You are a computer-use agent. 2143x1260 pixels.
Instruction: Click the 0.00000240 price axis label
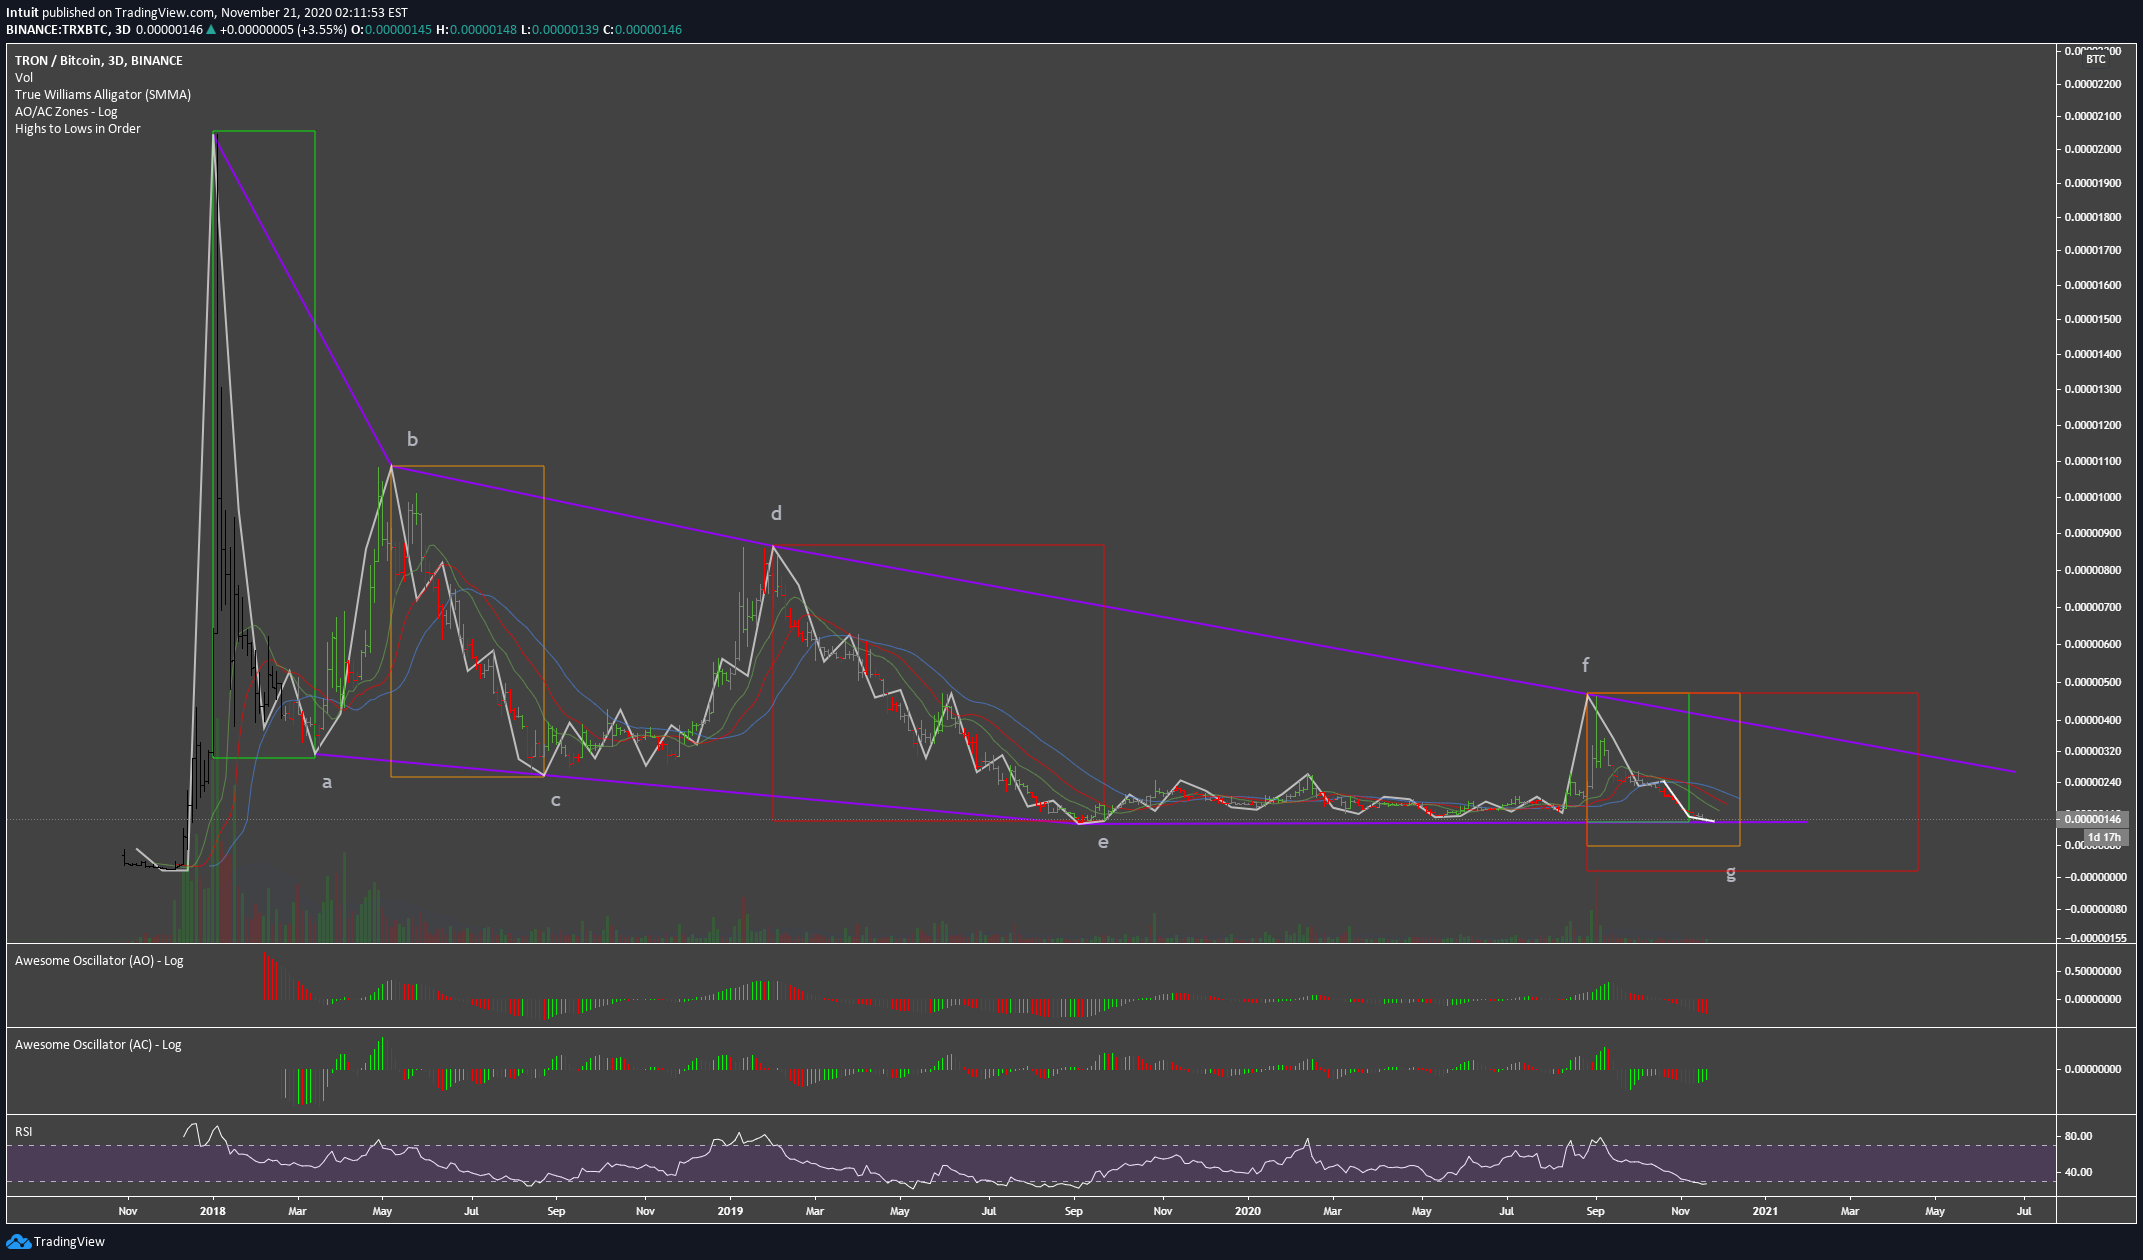click(2093, 783)
